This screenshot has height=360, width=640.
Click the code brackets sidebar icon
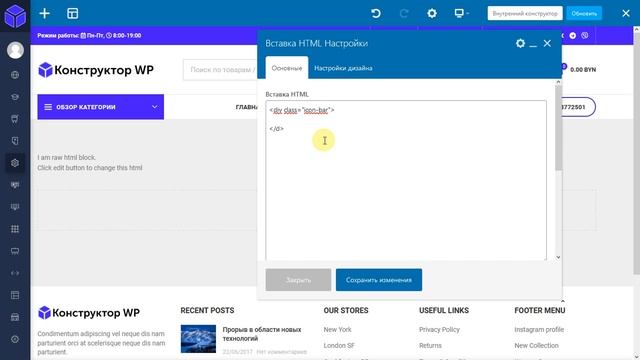point(15,273)
